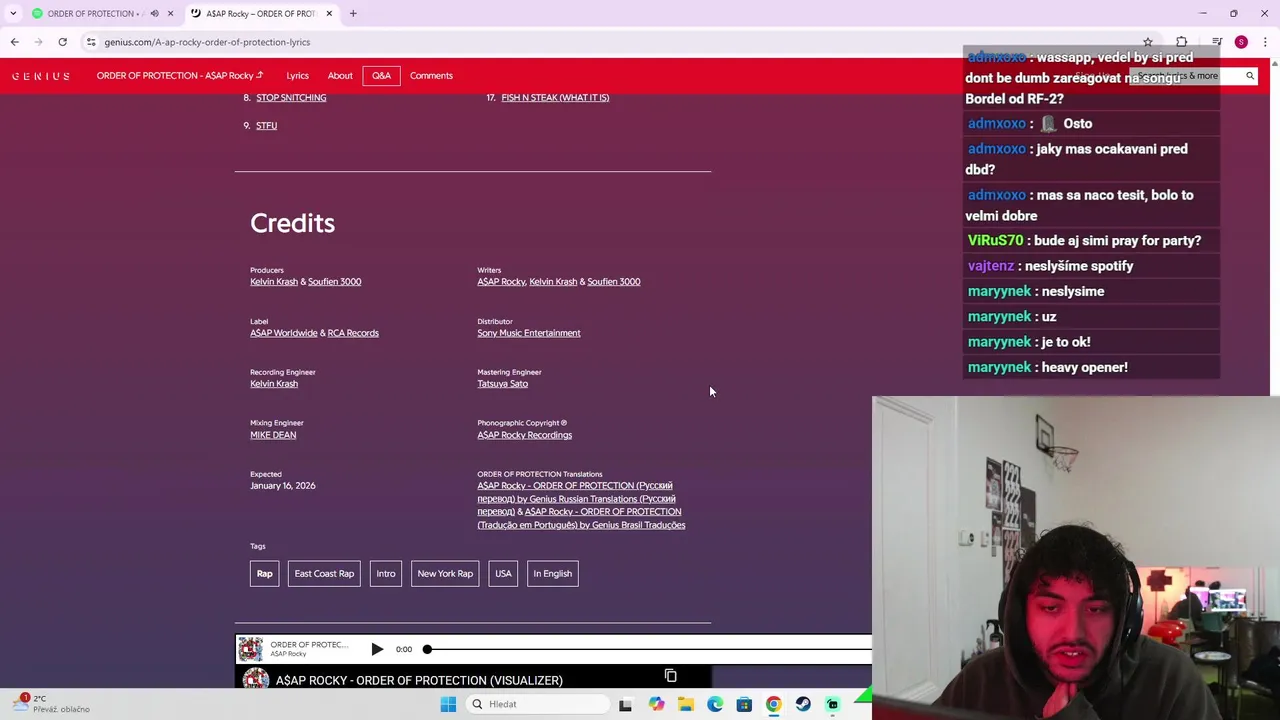
Task: Open the Chrome extensions menu
Action: point(1182,42)
